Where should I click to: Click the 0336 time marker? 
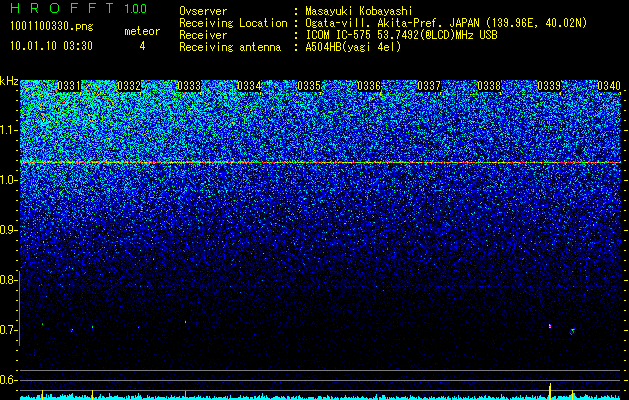[x=369, y=86]
